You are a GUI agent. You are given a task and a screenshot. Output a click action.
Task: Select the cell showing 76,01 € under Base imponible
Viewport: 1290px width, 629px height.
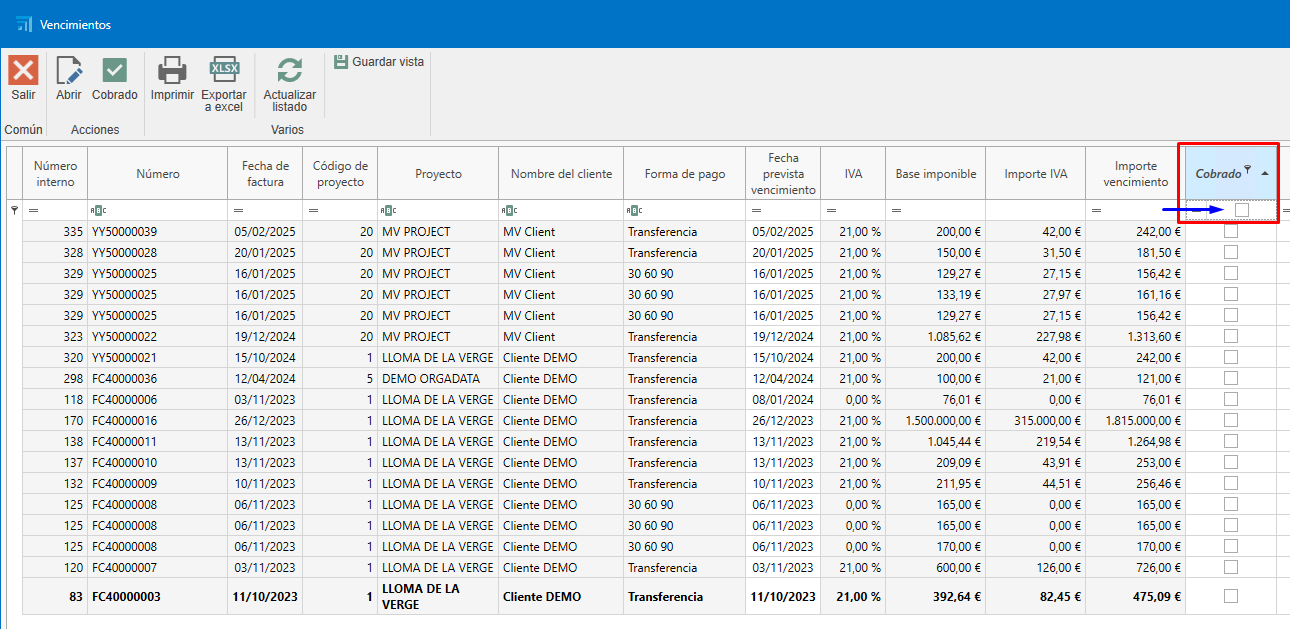pyautogui.click(x=936, y=399)
